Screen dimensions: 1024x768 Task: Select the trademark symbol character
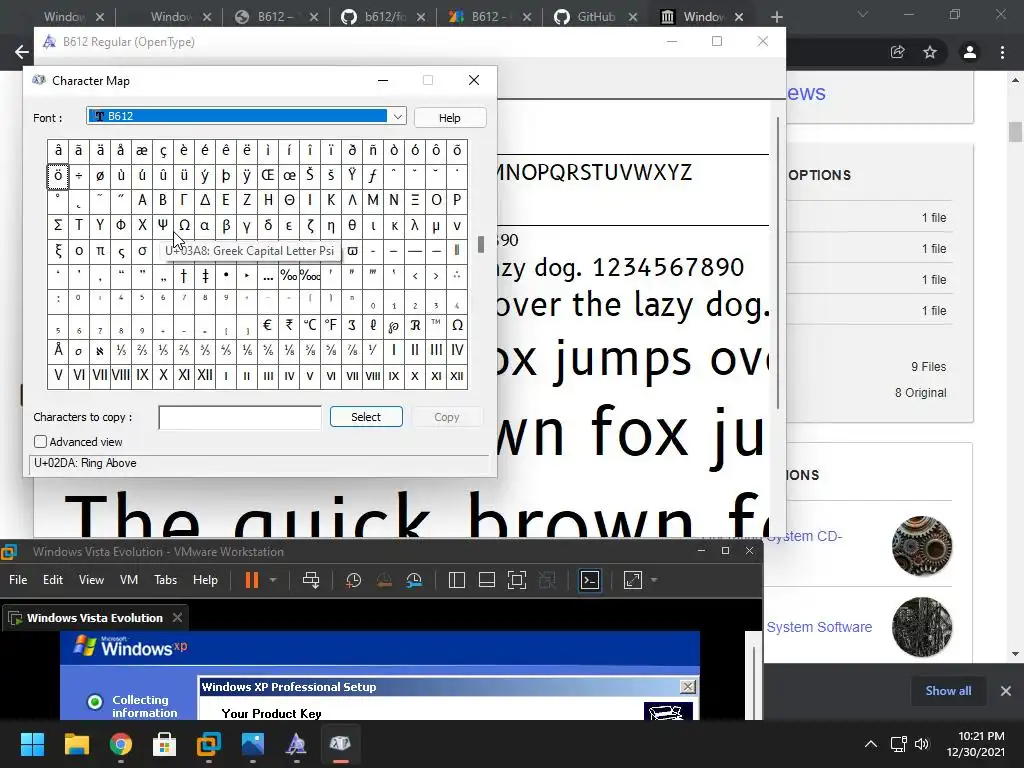coord(436,325)
